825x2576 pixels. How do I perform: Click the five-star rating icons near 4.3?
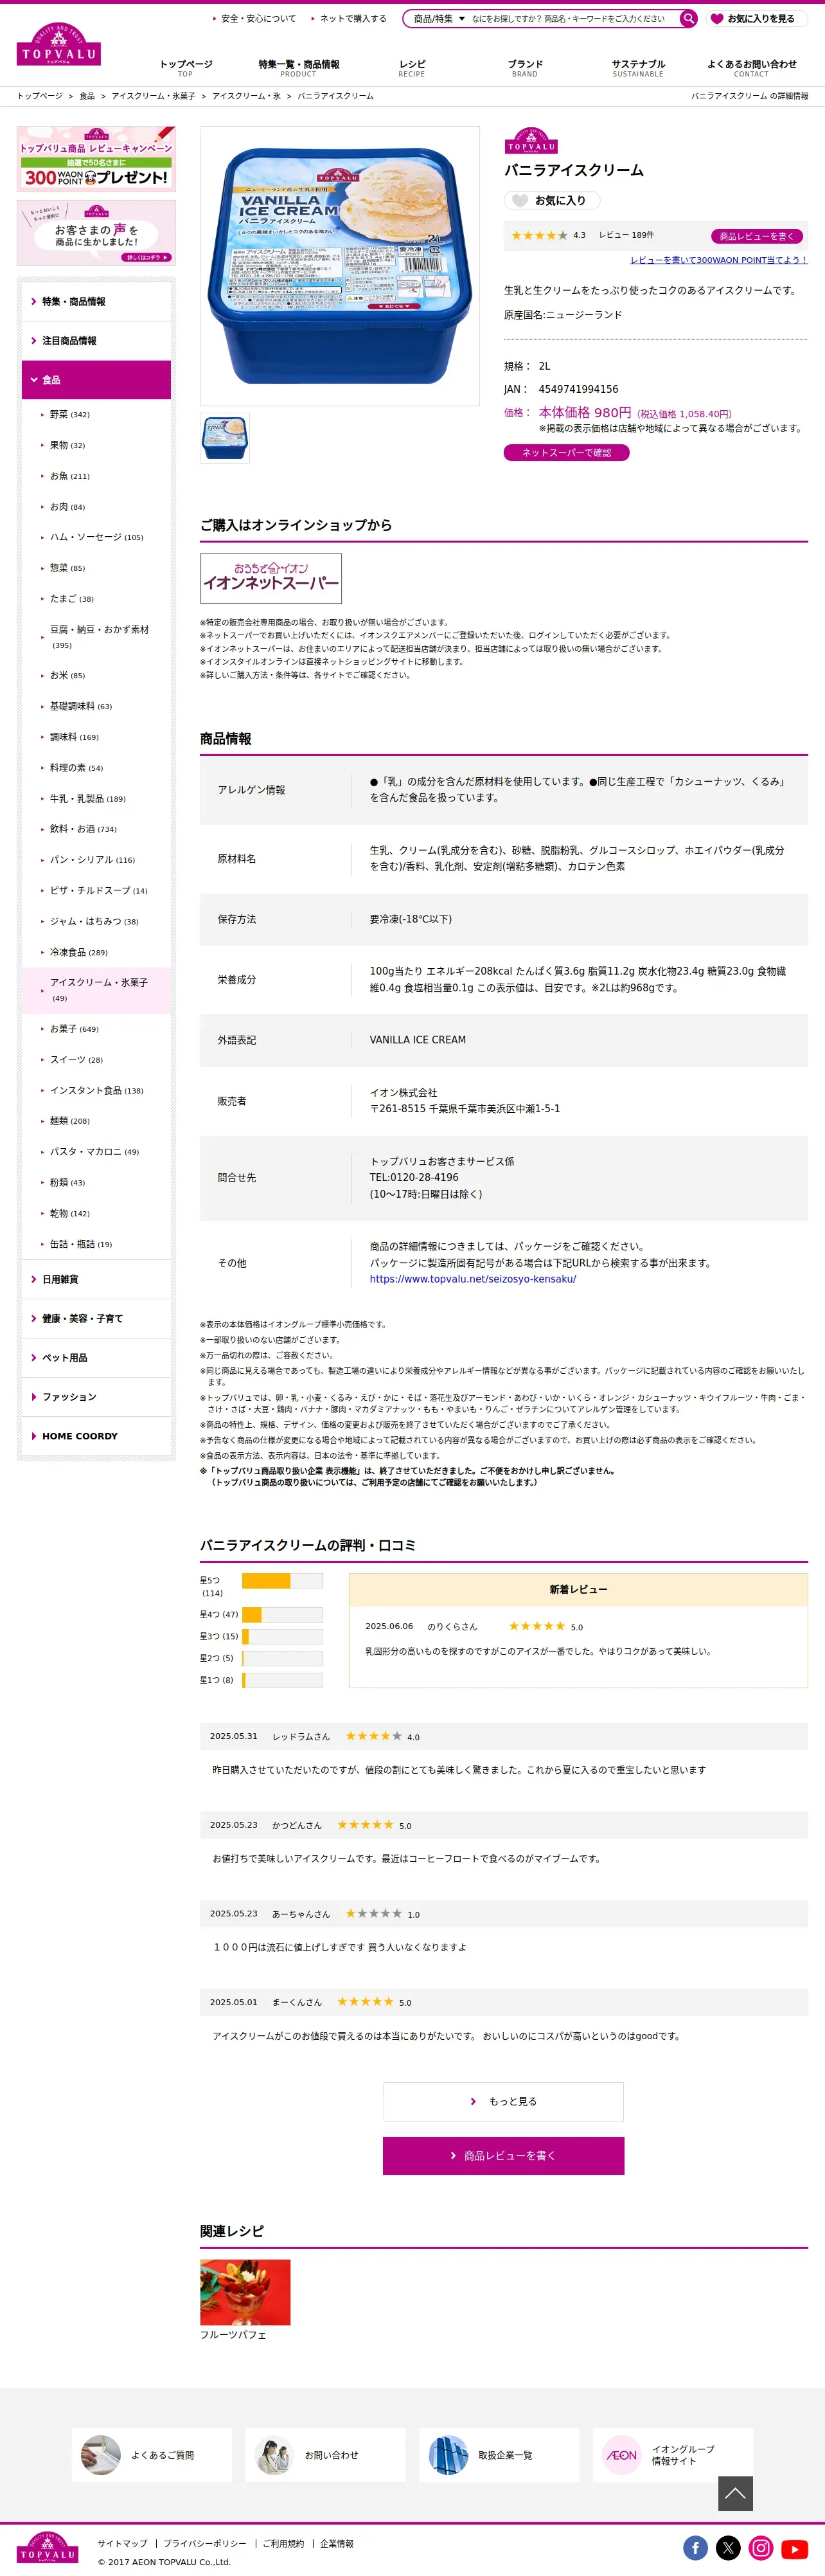[x=539, y=236]
